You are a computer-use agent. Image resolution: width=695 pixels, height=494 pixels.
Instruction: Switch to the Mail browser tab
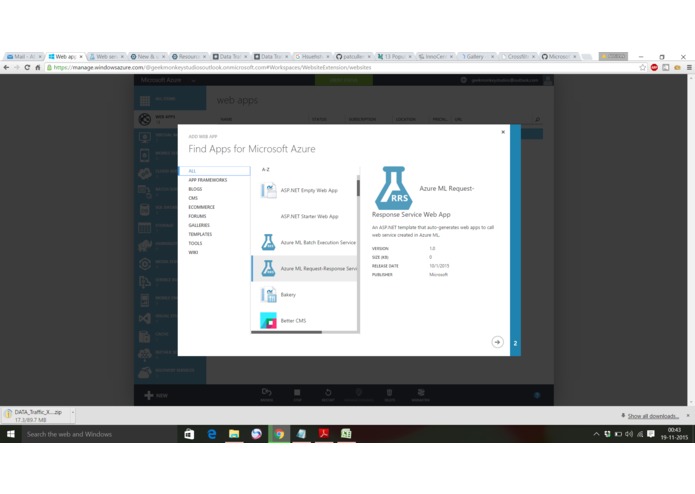[24, 56]
